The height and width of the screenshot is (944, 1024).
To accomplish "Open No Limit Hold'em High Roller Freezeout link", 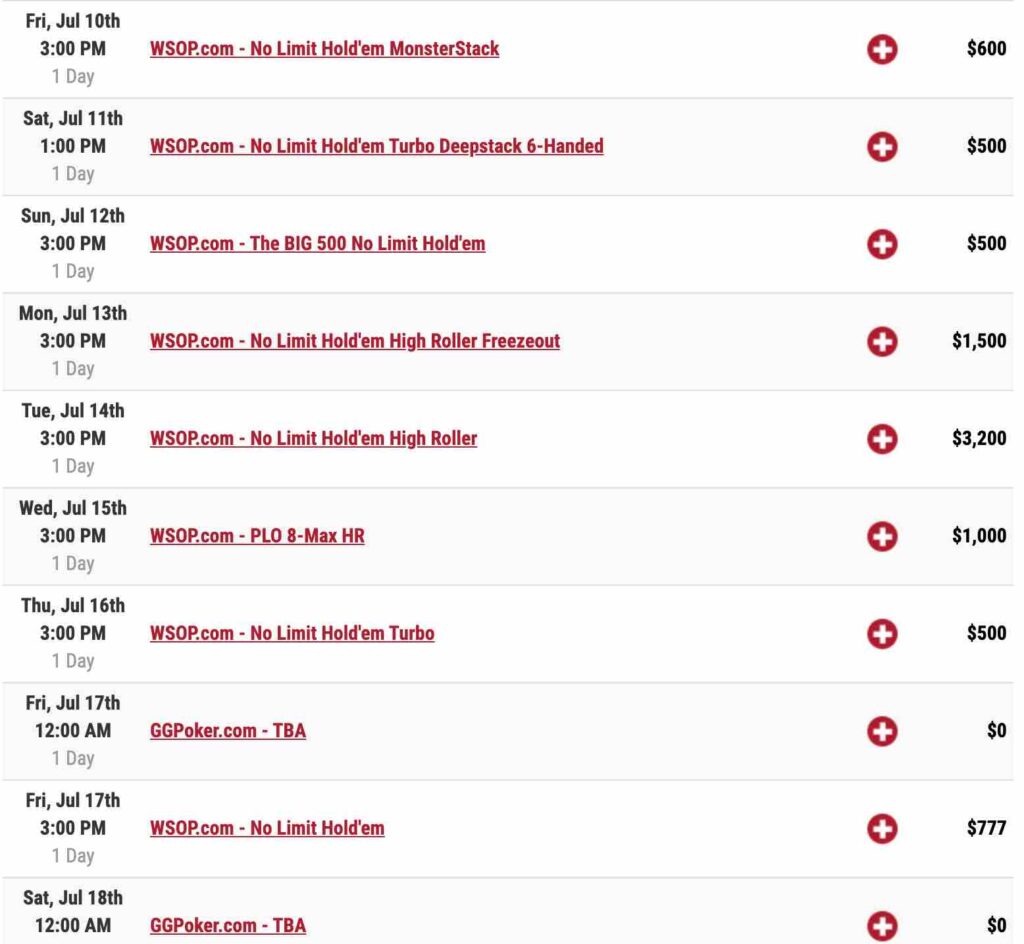I will 355,341.
